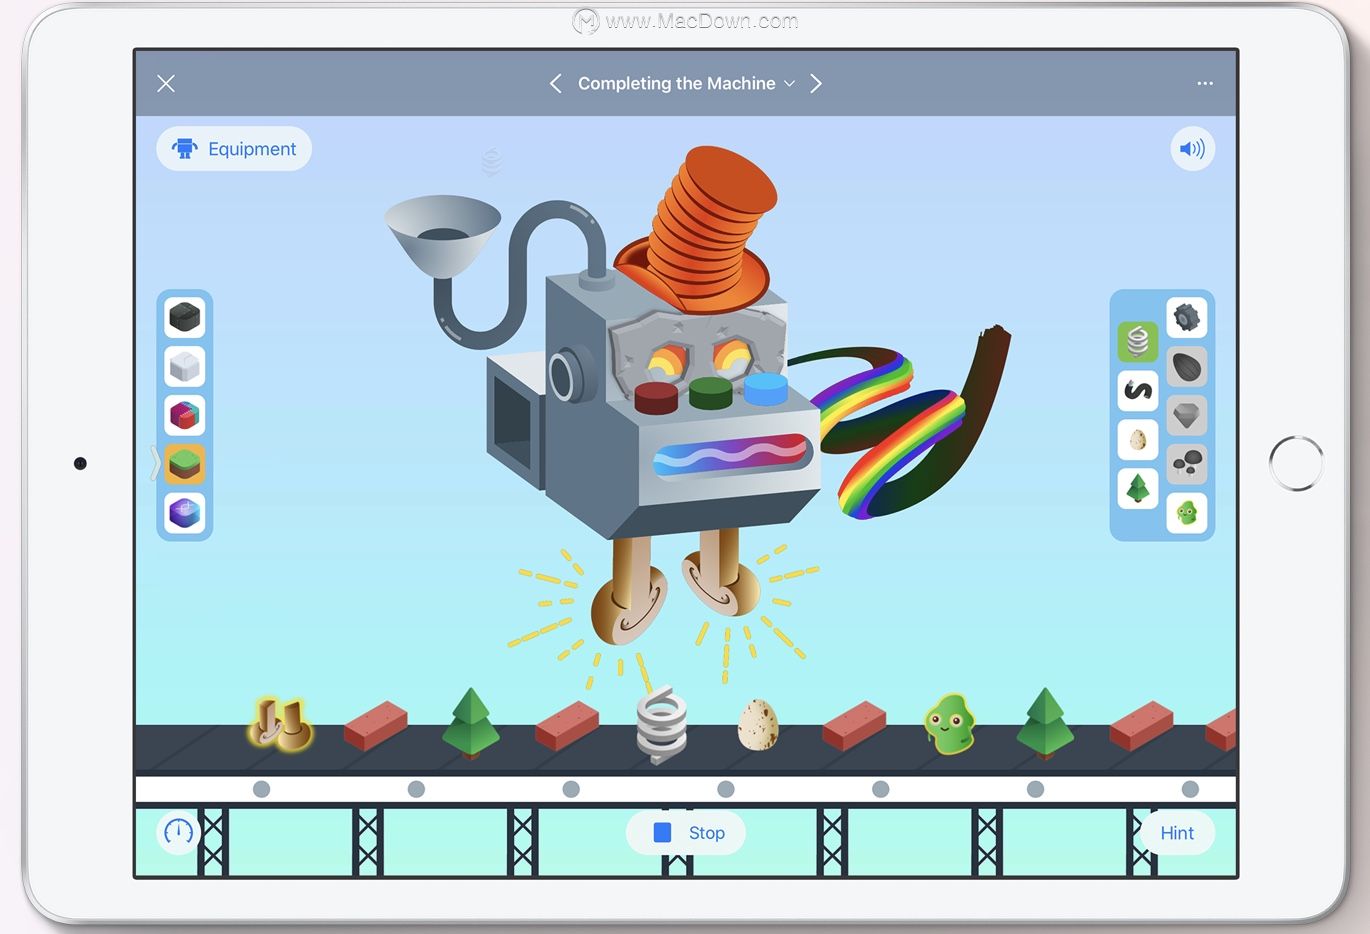Stop the running code

pos(687,833)
